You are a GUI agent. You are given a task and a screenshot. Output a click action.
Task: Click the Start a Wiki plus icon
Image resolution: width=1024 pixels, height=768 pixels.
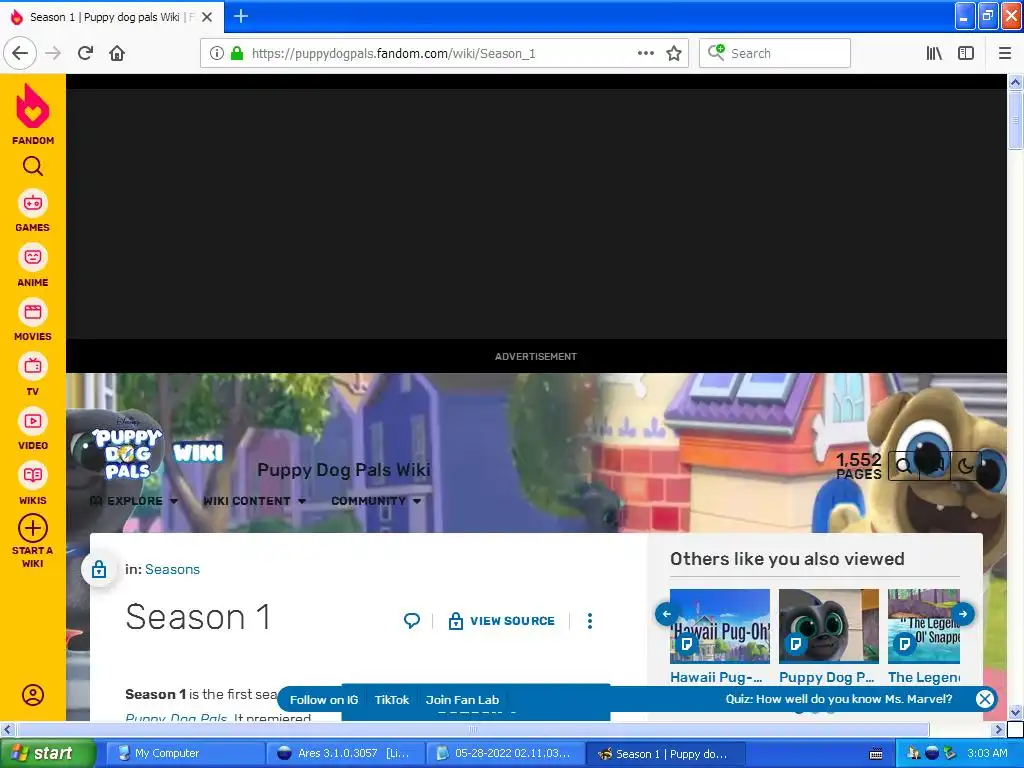pyautogui.click(x=33, y=528)
